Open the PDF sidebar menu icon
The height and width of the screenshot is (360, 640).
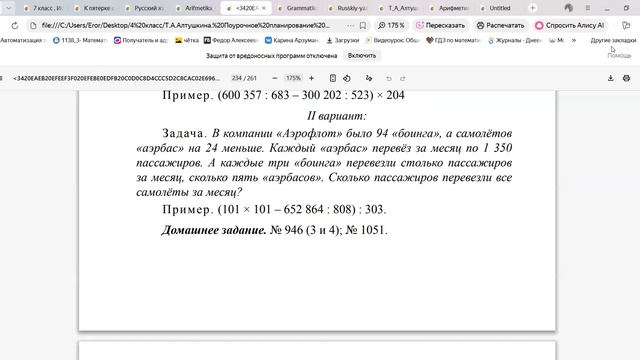click(x=2, y=78)
